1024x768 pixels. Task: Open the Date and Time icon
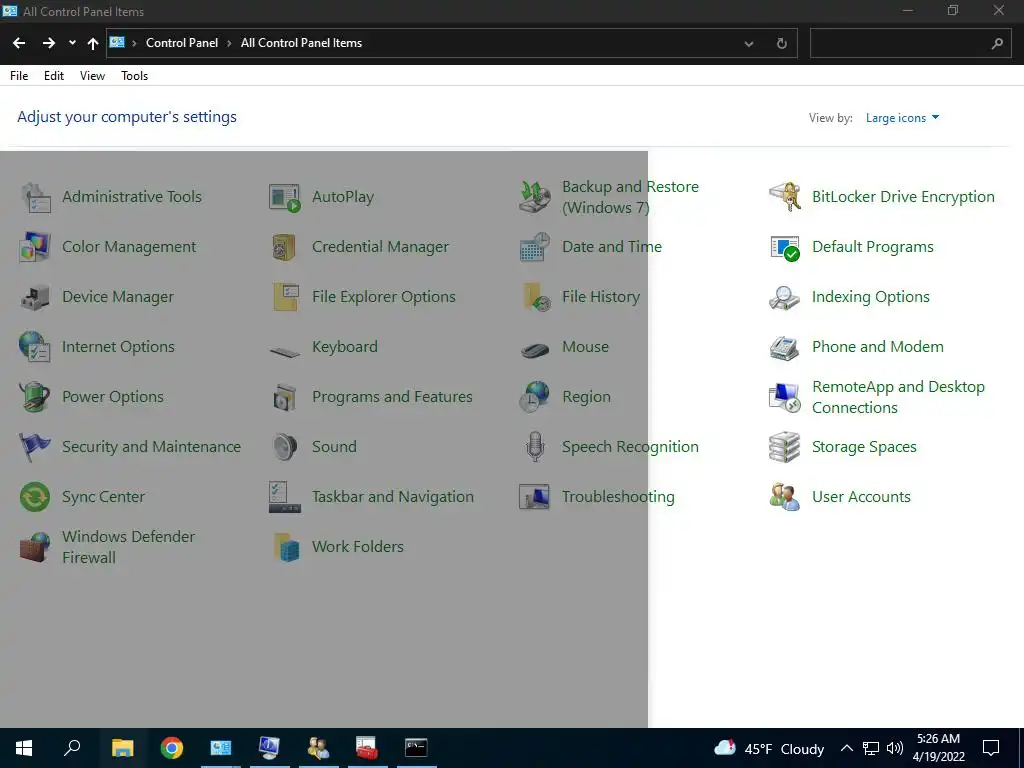click(535, 247)
